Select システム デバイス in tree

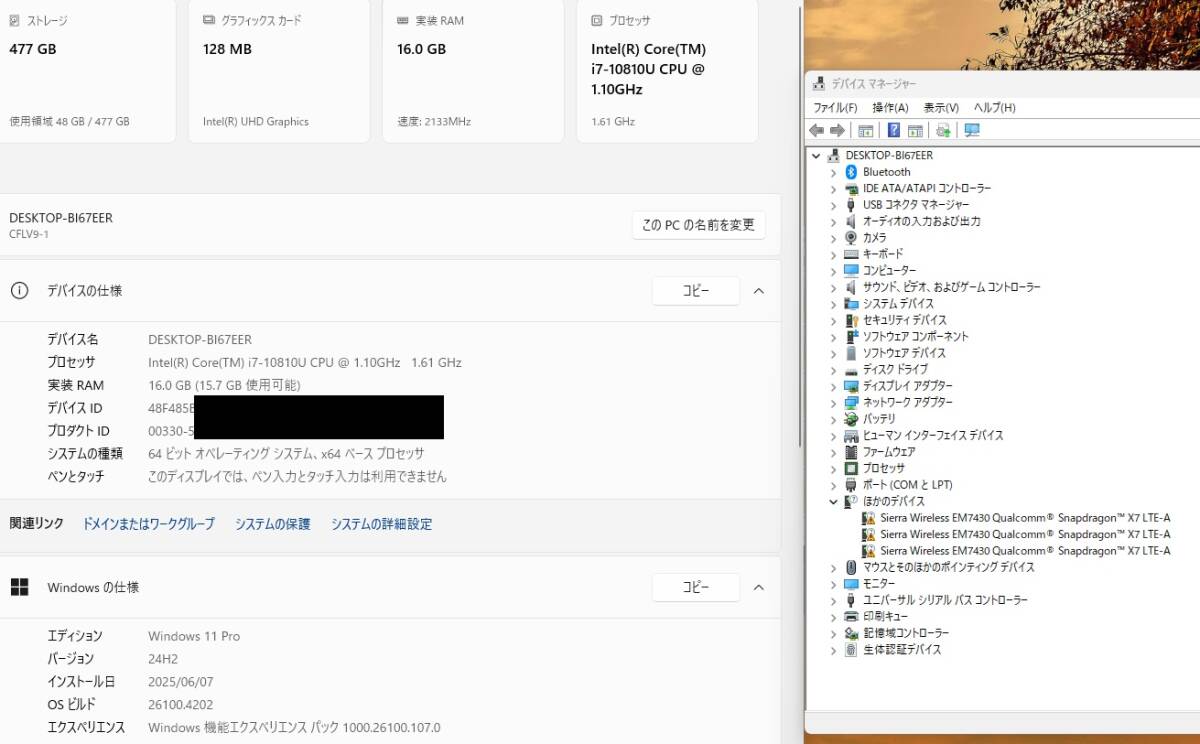click(x=898, y=304)
